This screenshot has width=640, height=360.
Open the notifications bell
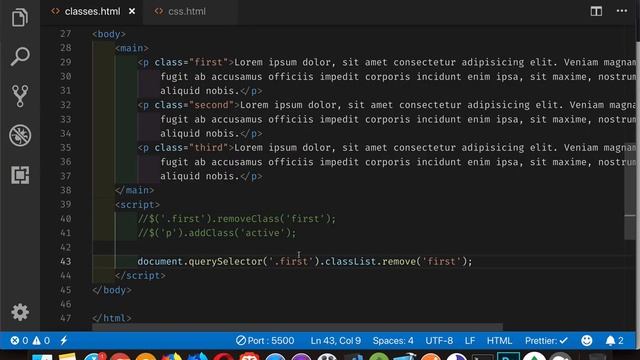click(x=614, y=340)
